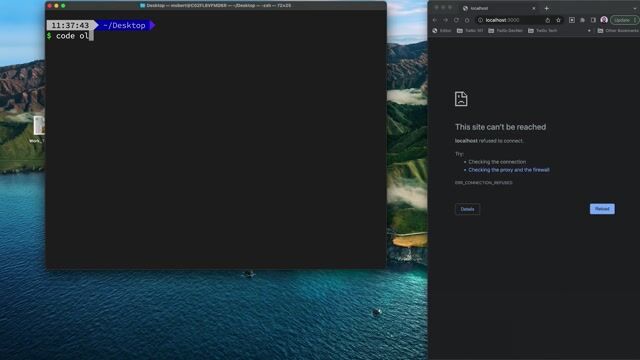The height and width of the screenshot is (360, 640).
Task: Click the blue Reload button
Action: point(602,209)
